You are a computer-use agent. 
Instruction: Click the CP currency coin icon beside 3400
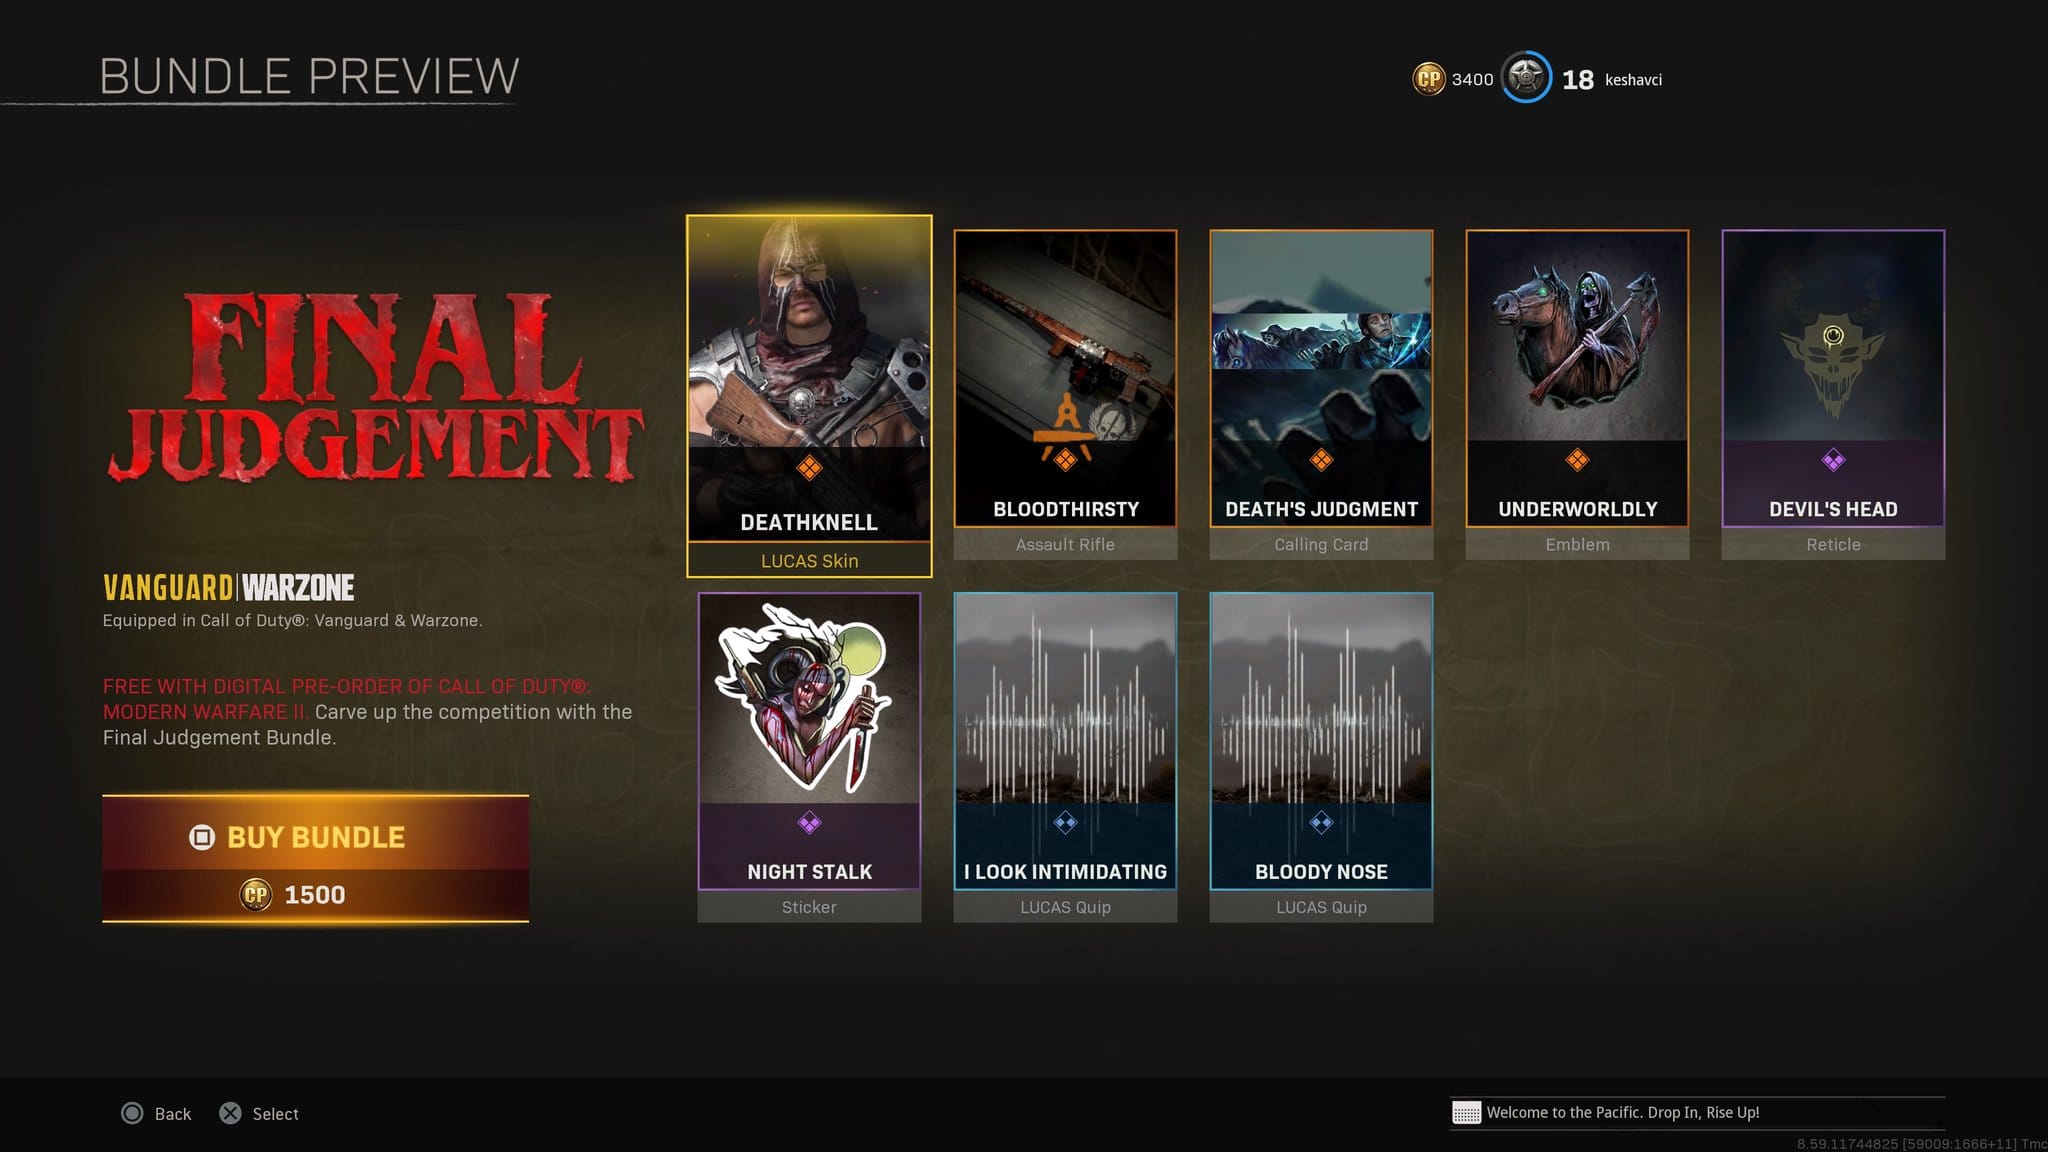click(x=1429, y=79)
